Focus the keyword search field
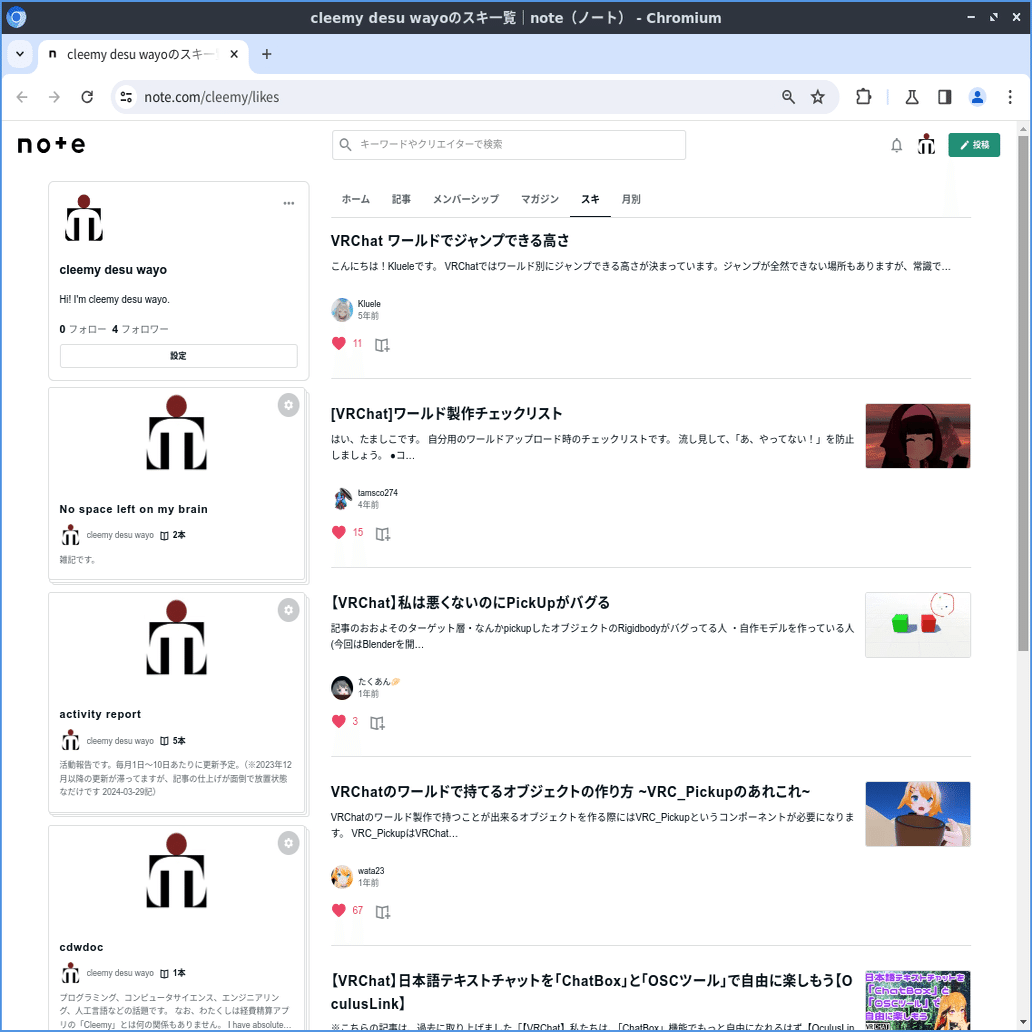The width and height of the screenshot is (1032, 1032). [509, 144]
